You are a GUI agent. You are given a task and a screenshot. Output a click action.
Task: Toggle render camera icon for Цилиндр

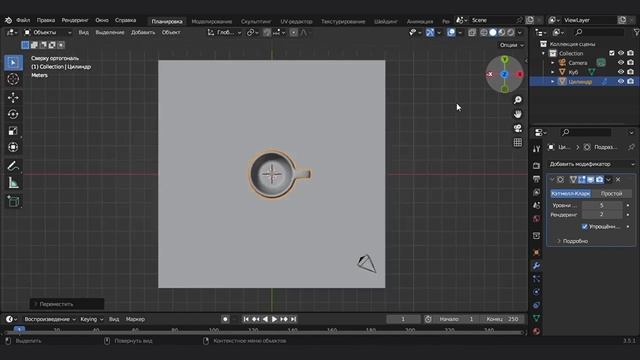631,81
